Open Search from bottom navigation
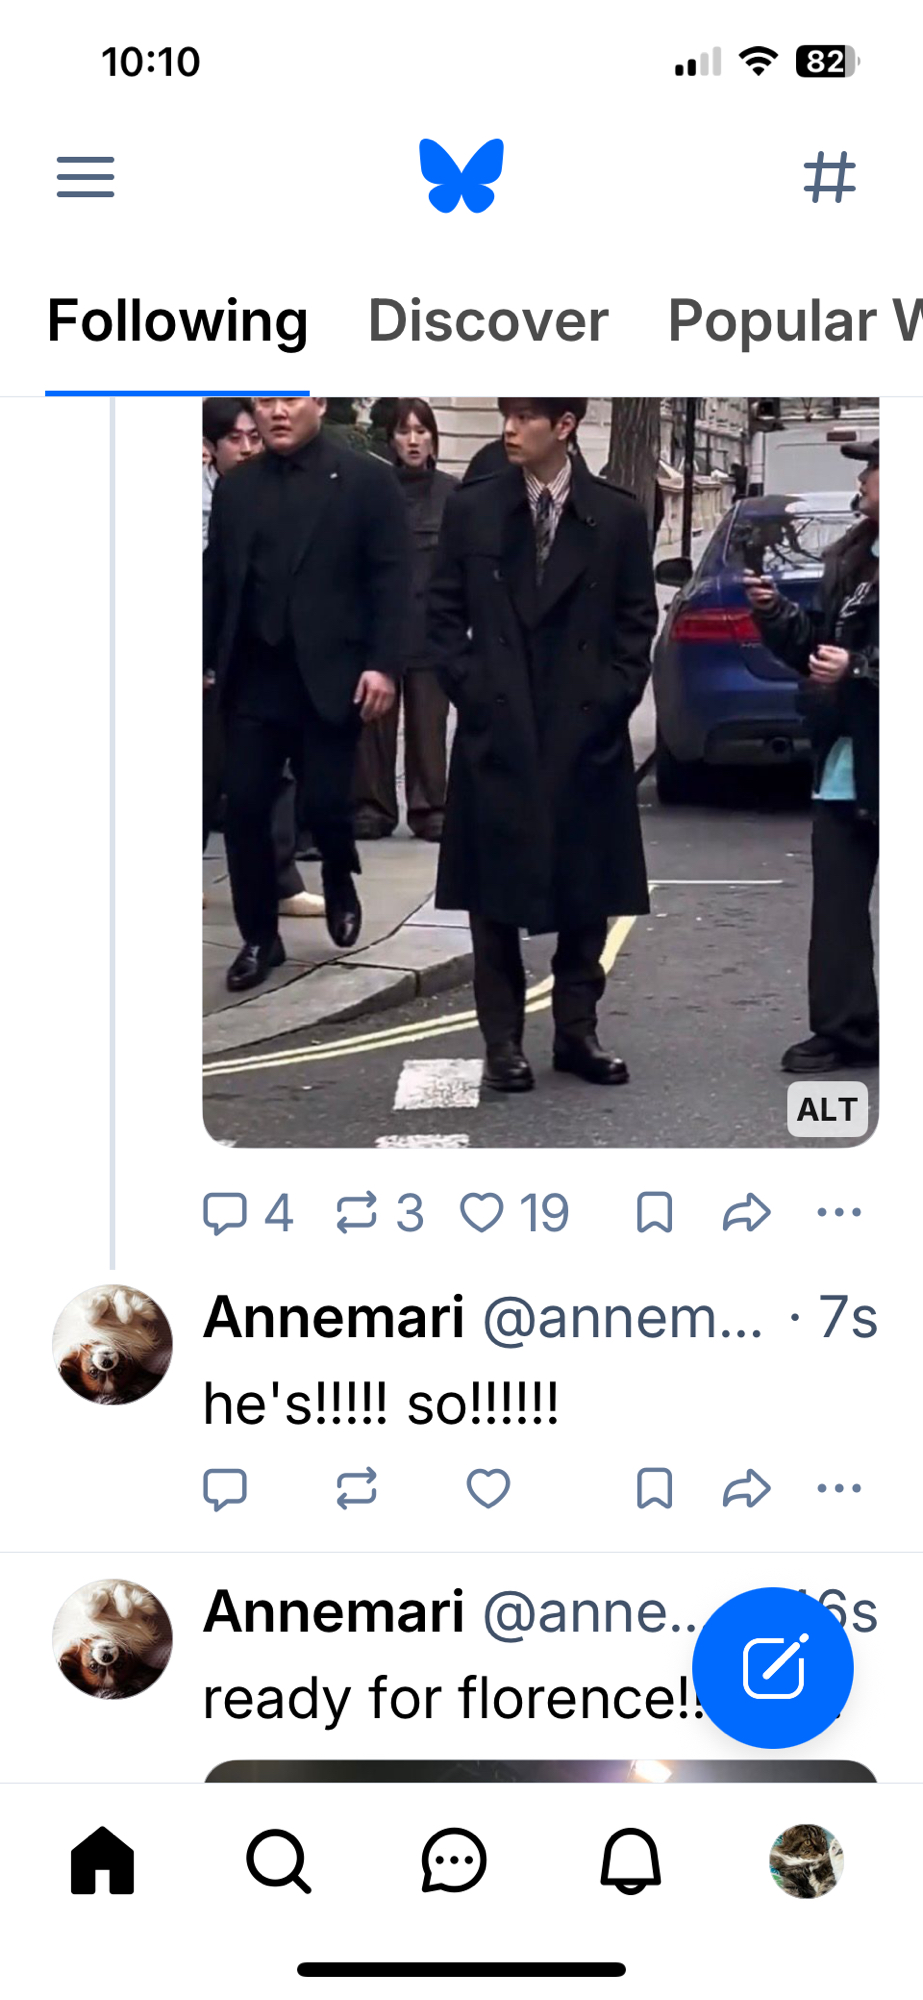 pos(278,1861)
